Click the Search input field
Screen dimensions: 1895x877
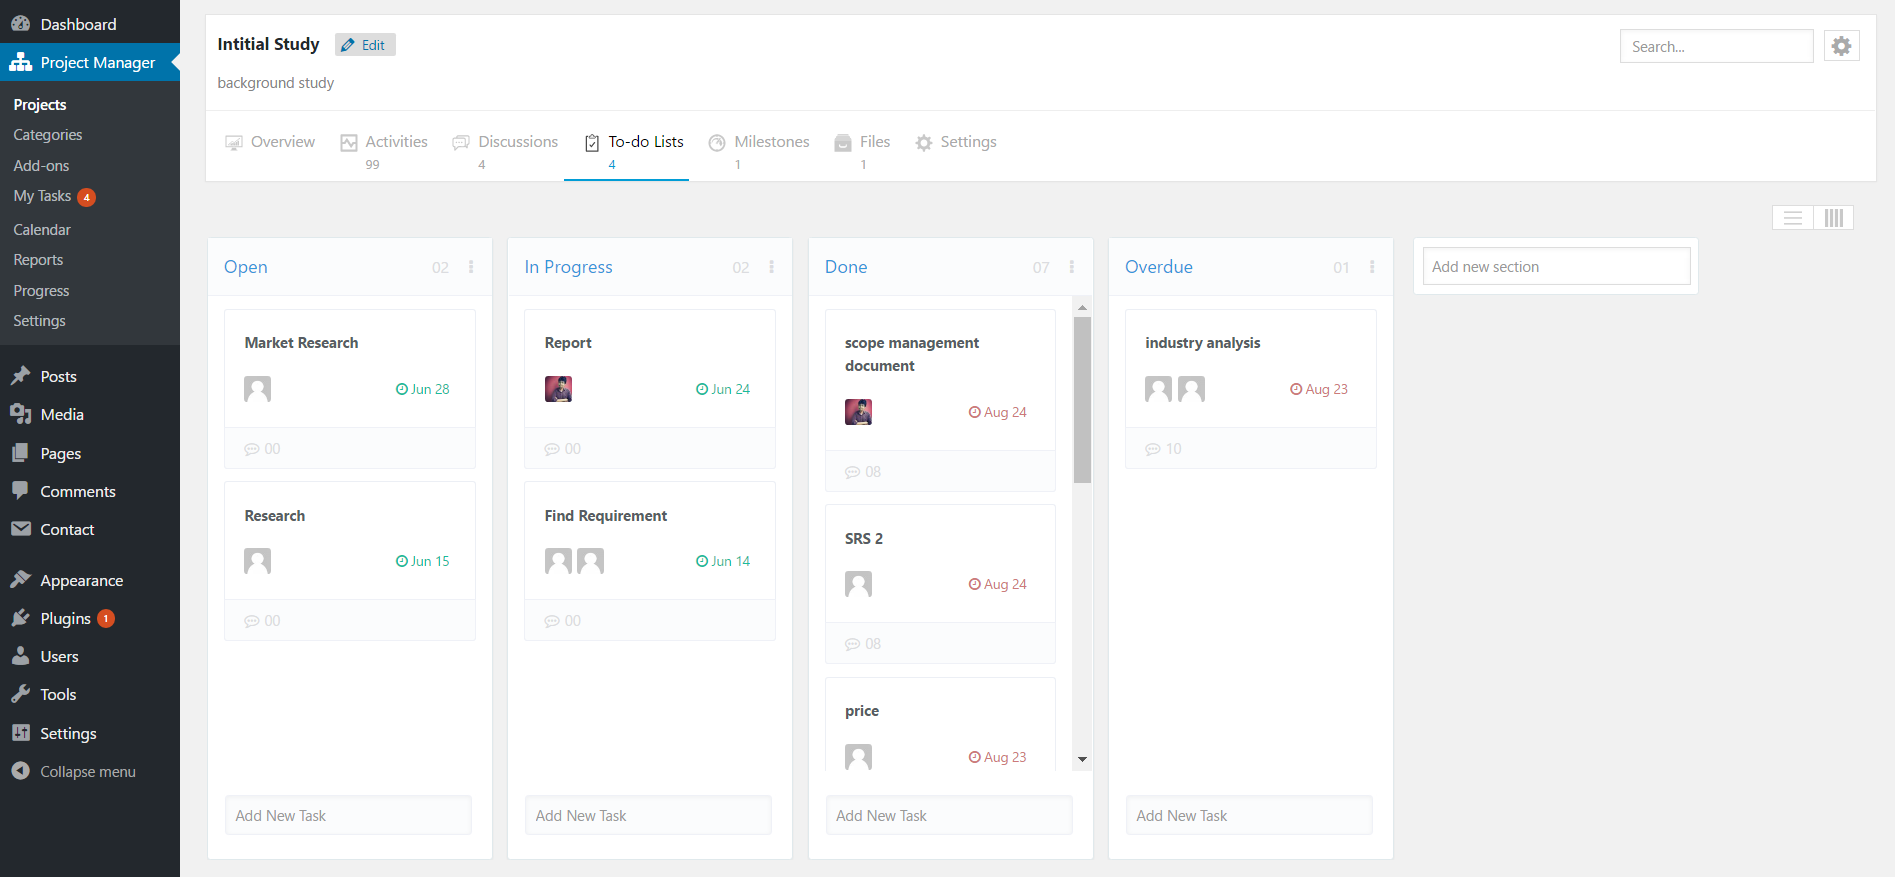click(1716, 46)
